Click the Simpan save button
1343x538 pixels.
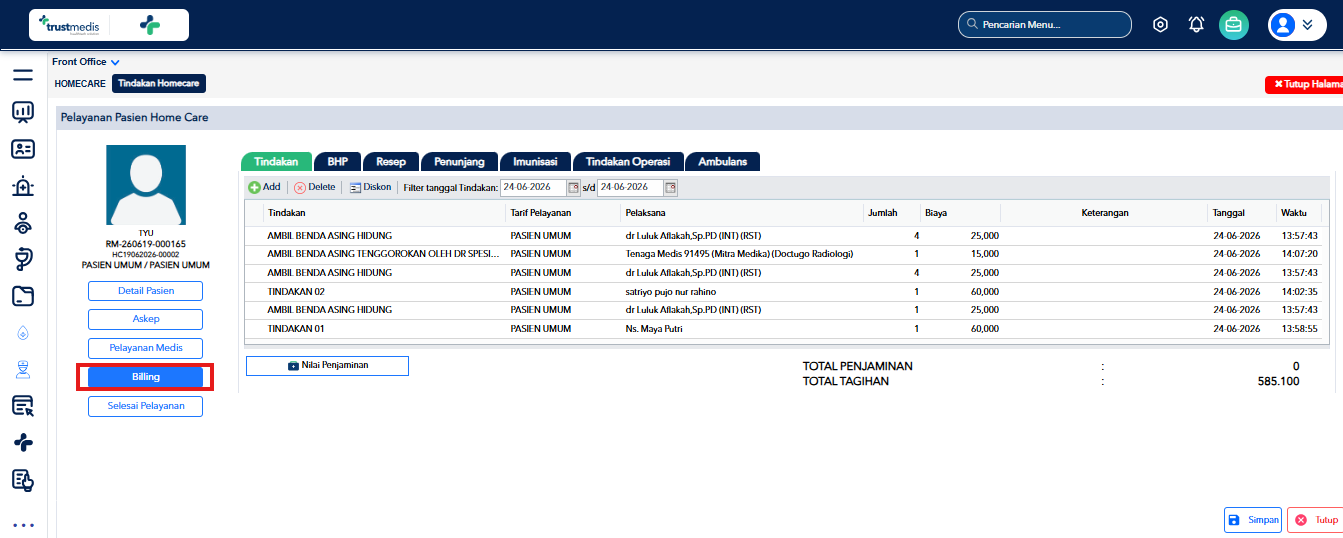(1253, 520)
